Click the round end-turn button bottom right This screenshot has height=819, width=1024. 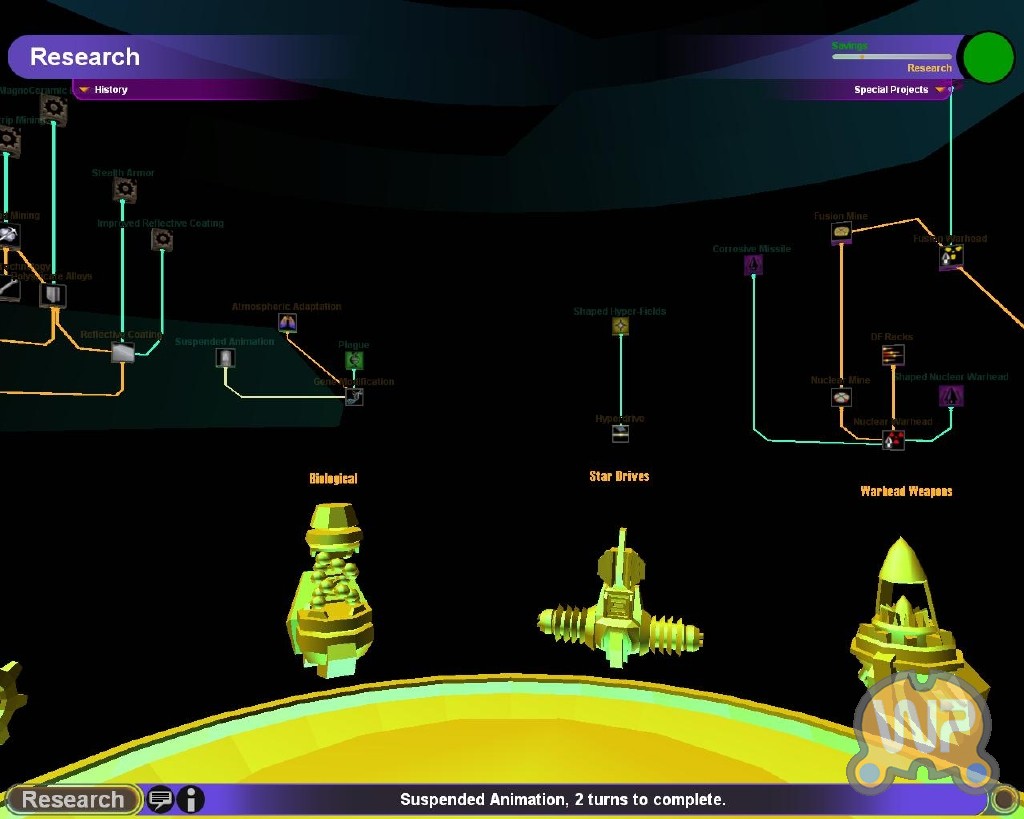point(1003,799)
